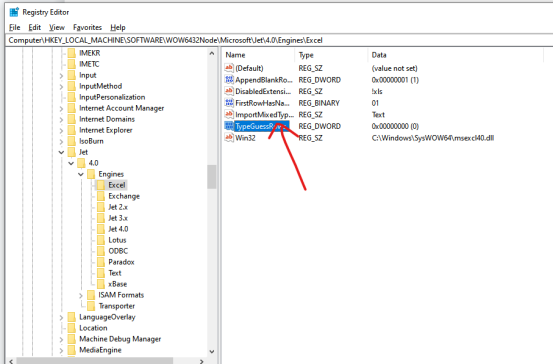Select the Jet folder icon
This screenshot has width=554, height=364.
pyautogui.click(x=72, y=152)
